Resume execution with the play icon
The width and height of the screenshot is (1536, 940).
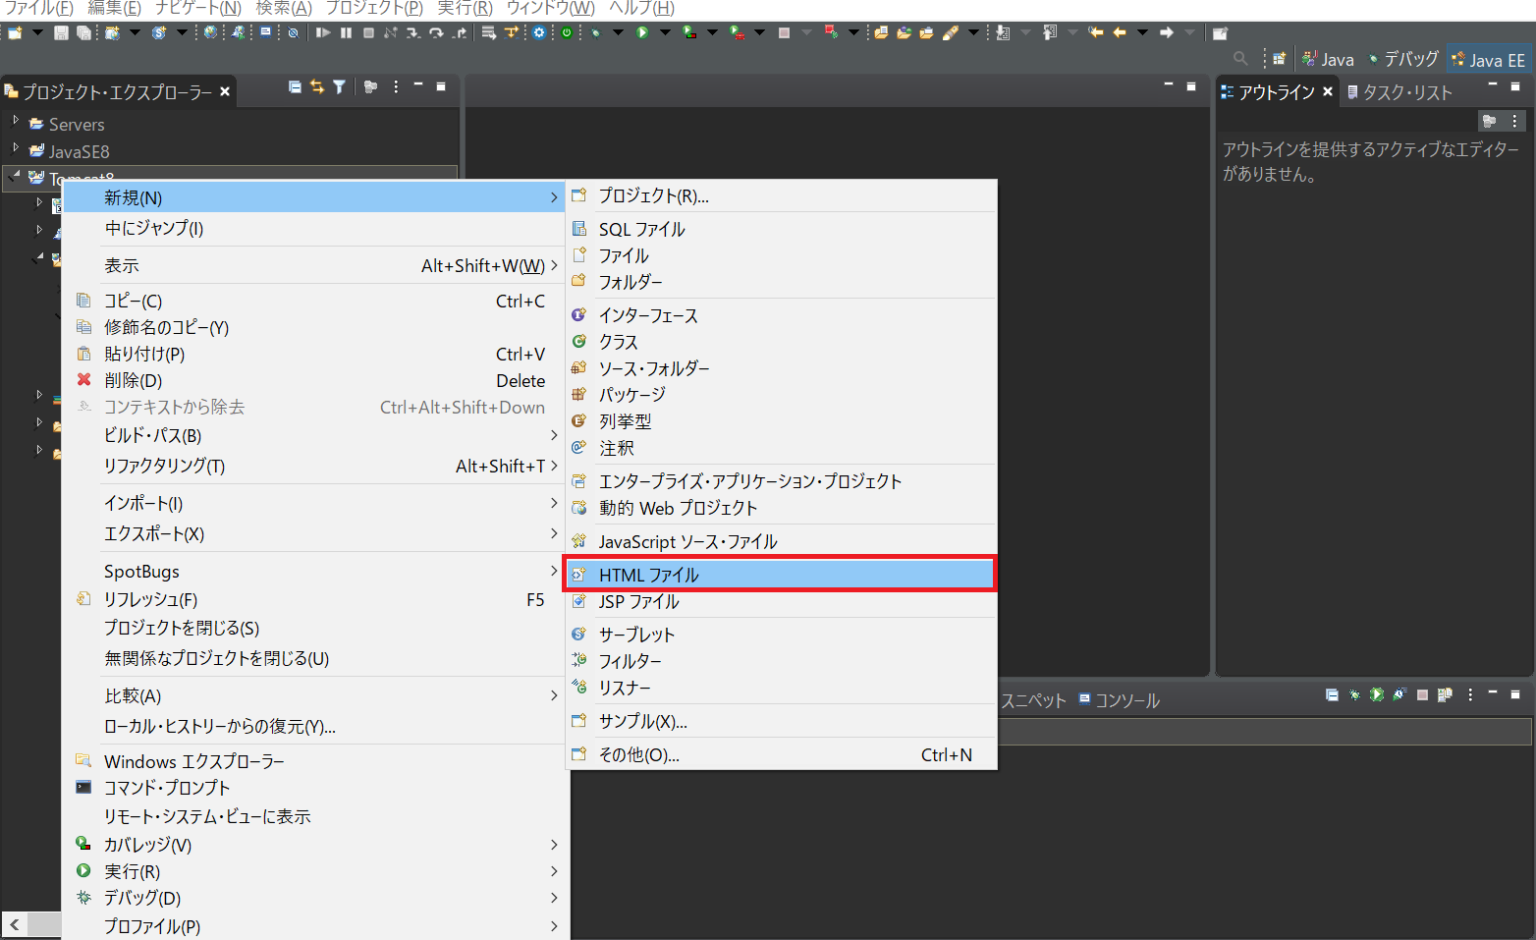[x=325, y=34]
